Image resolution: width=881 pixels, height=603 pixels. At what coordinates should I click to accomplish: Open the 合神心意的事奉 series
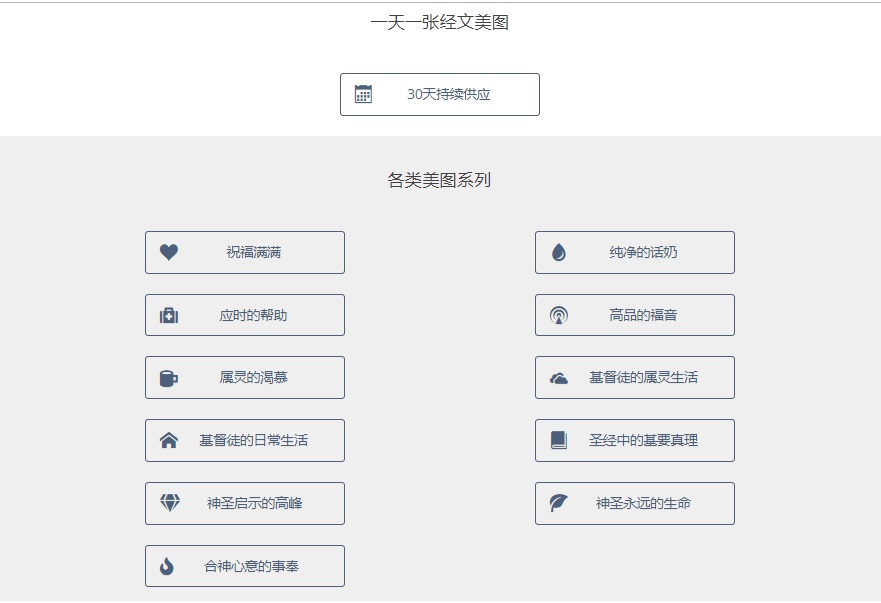tap(251, 567)
